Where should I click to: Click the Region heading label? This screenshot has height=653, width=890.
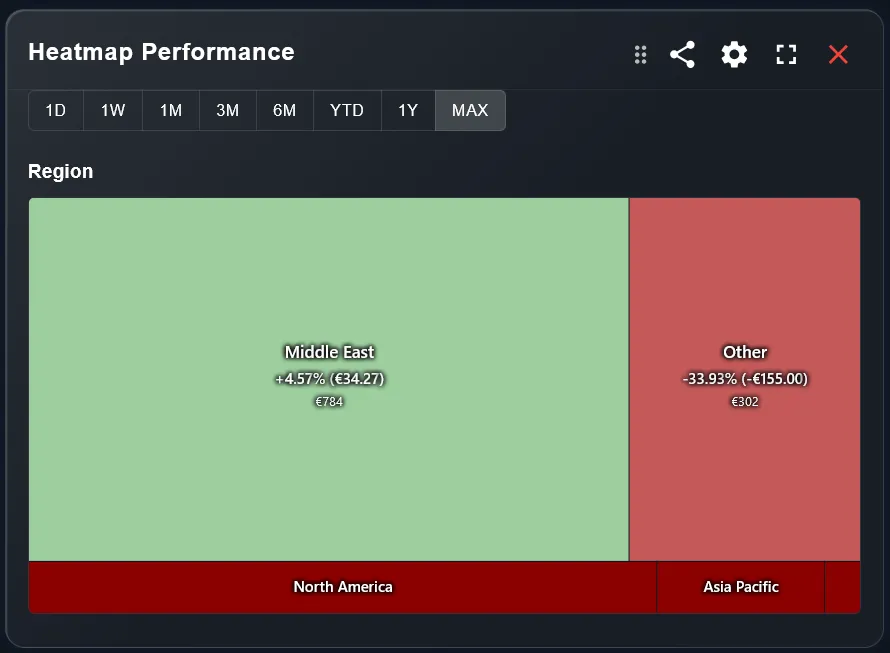tap(61, 171)
